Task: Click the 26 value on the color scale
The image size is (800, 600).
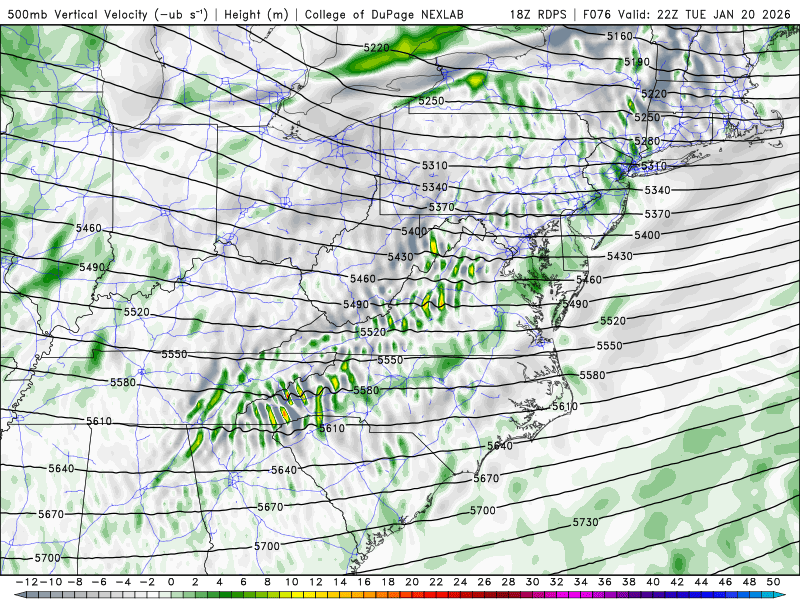Action: pyautogui.click(x=484, y=582)
